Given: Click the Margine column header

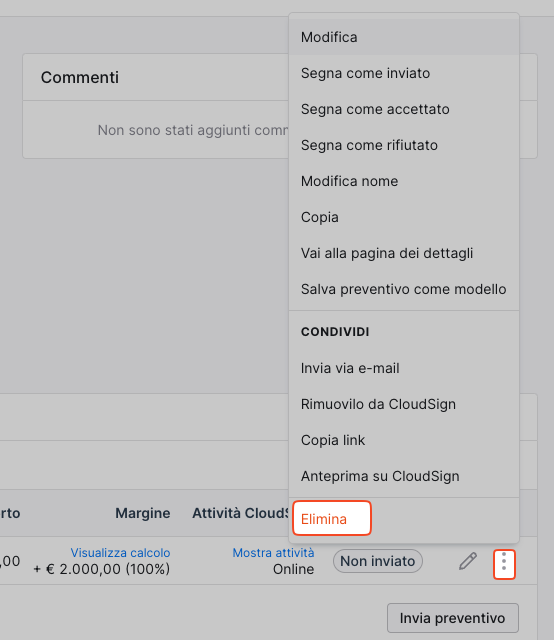Looking at the screenshot, I should [142, 513].
